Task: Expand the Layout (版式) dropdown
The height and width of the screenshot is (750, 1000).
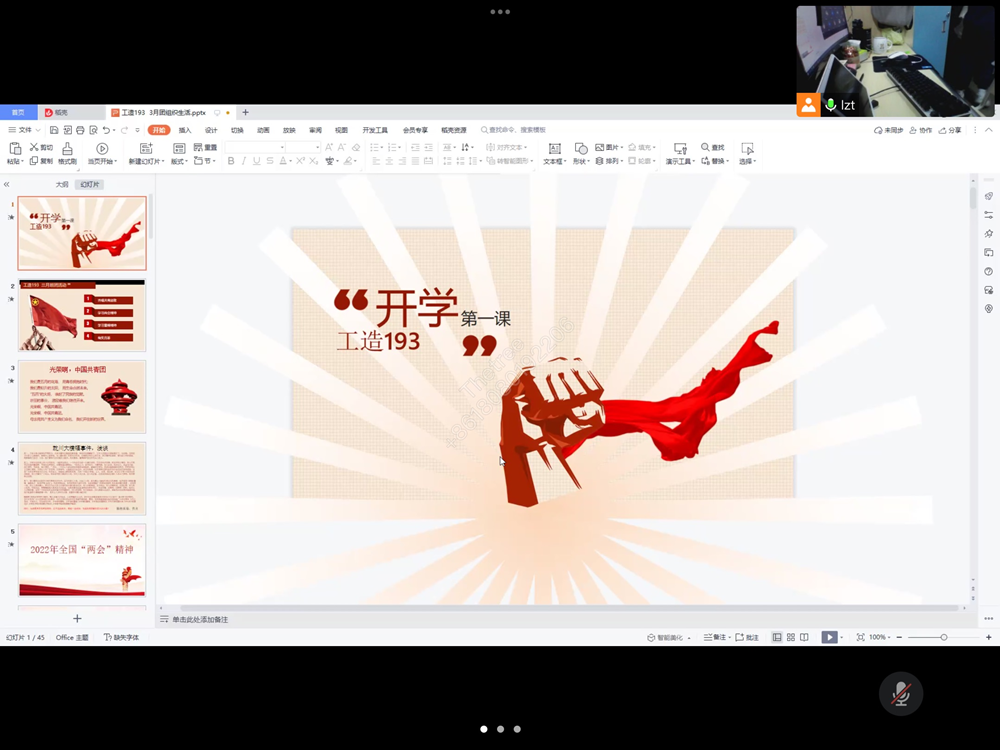Action: pos(179,161)
